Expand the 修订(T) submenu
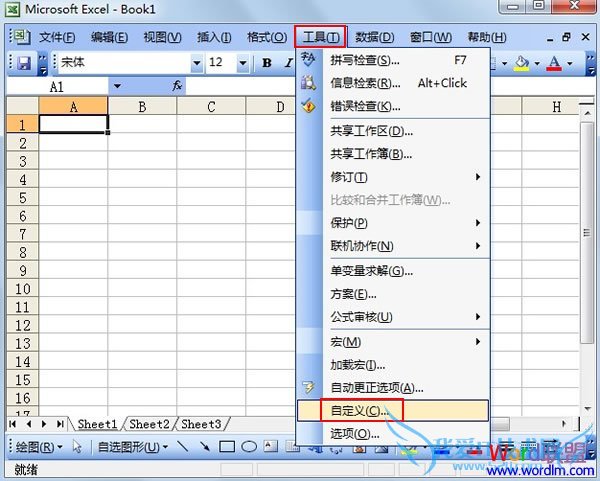This screenshot has height=481, width=600. pos(393,177)
